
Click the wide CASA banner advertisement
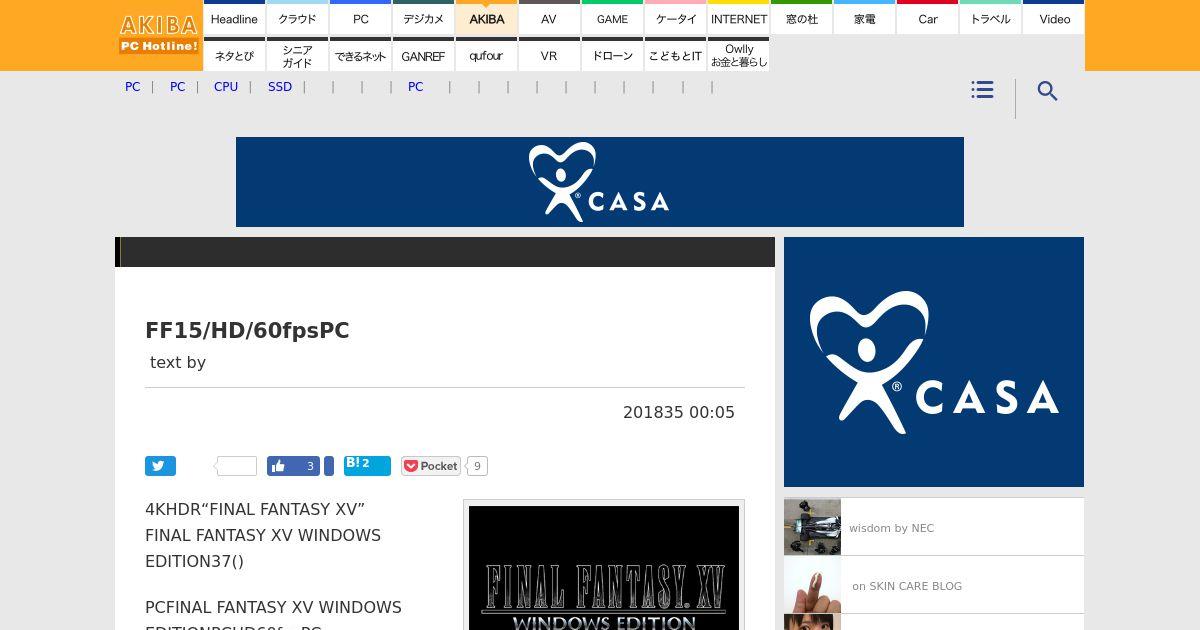coord(600,182)
